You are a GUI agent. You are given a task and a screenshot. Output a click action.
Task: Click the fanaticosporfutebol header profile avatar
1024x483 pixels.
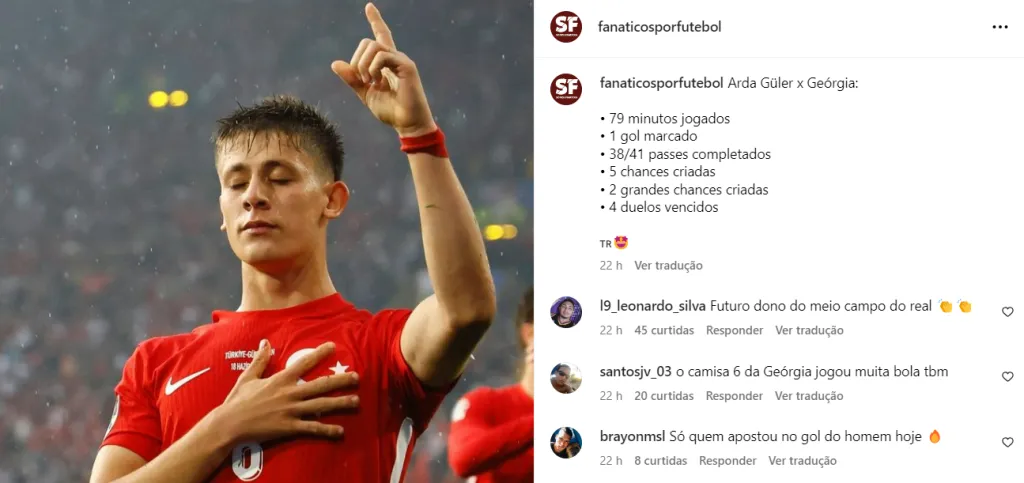566,27
